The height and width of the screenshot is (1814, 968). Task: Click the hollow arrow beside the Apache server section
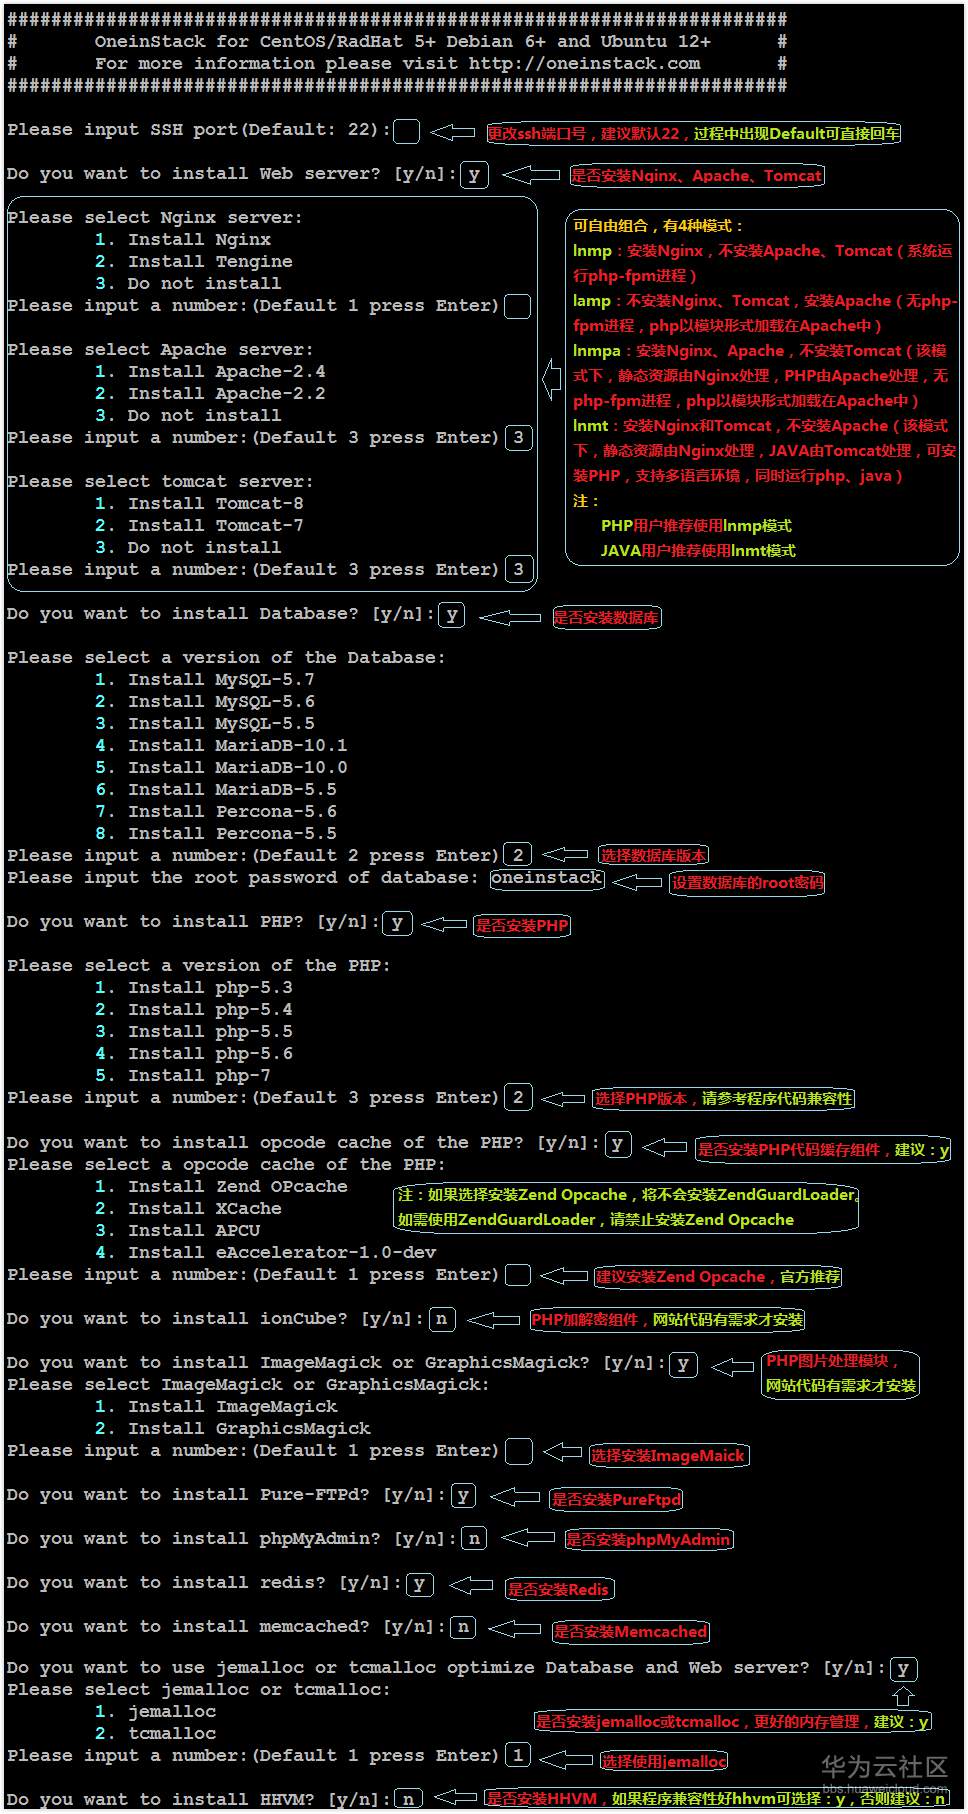(551, 379)
